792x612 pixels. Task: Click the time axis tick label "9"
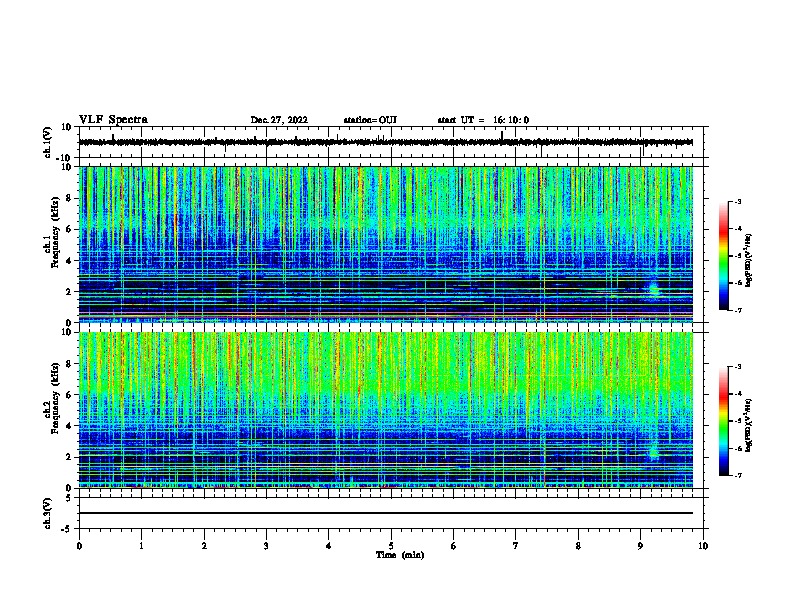pyautogui.click(x=640, y=546)
